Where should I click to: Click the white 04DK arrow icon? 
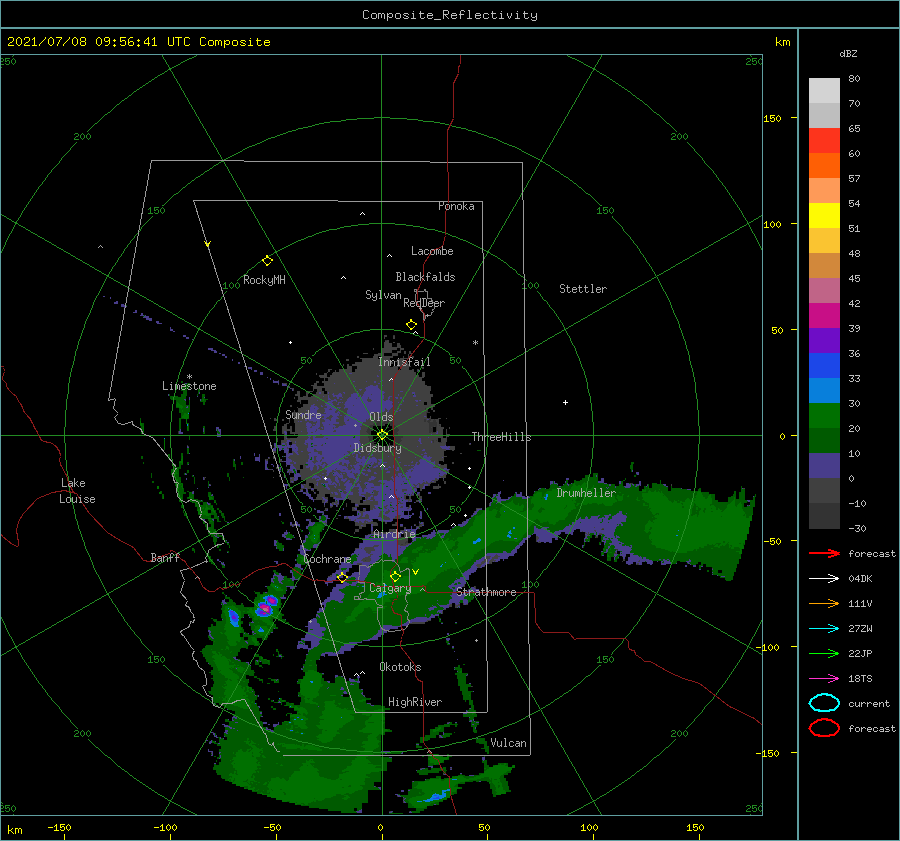click(824, 579)
